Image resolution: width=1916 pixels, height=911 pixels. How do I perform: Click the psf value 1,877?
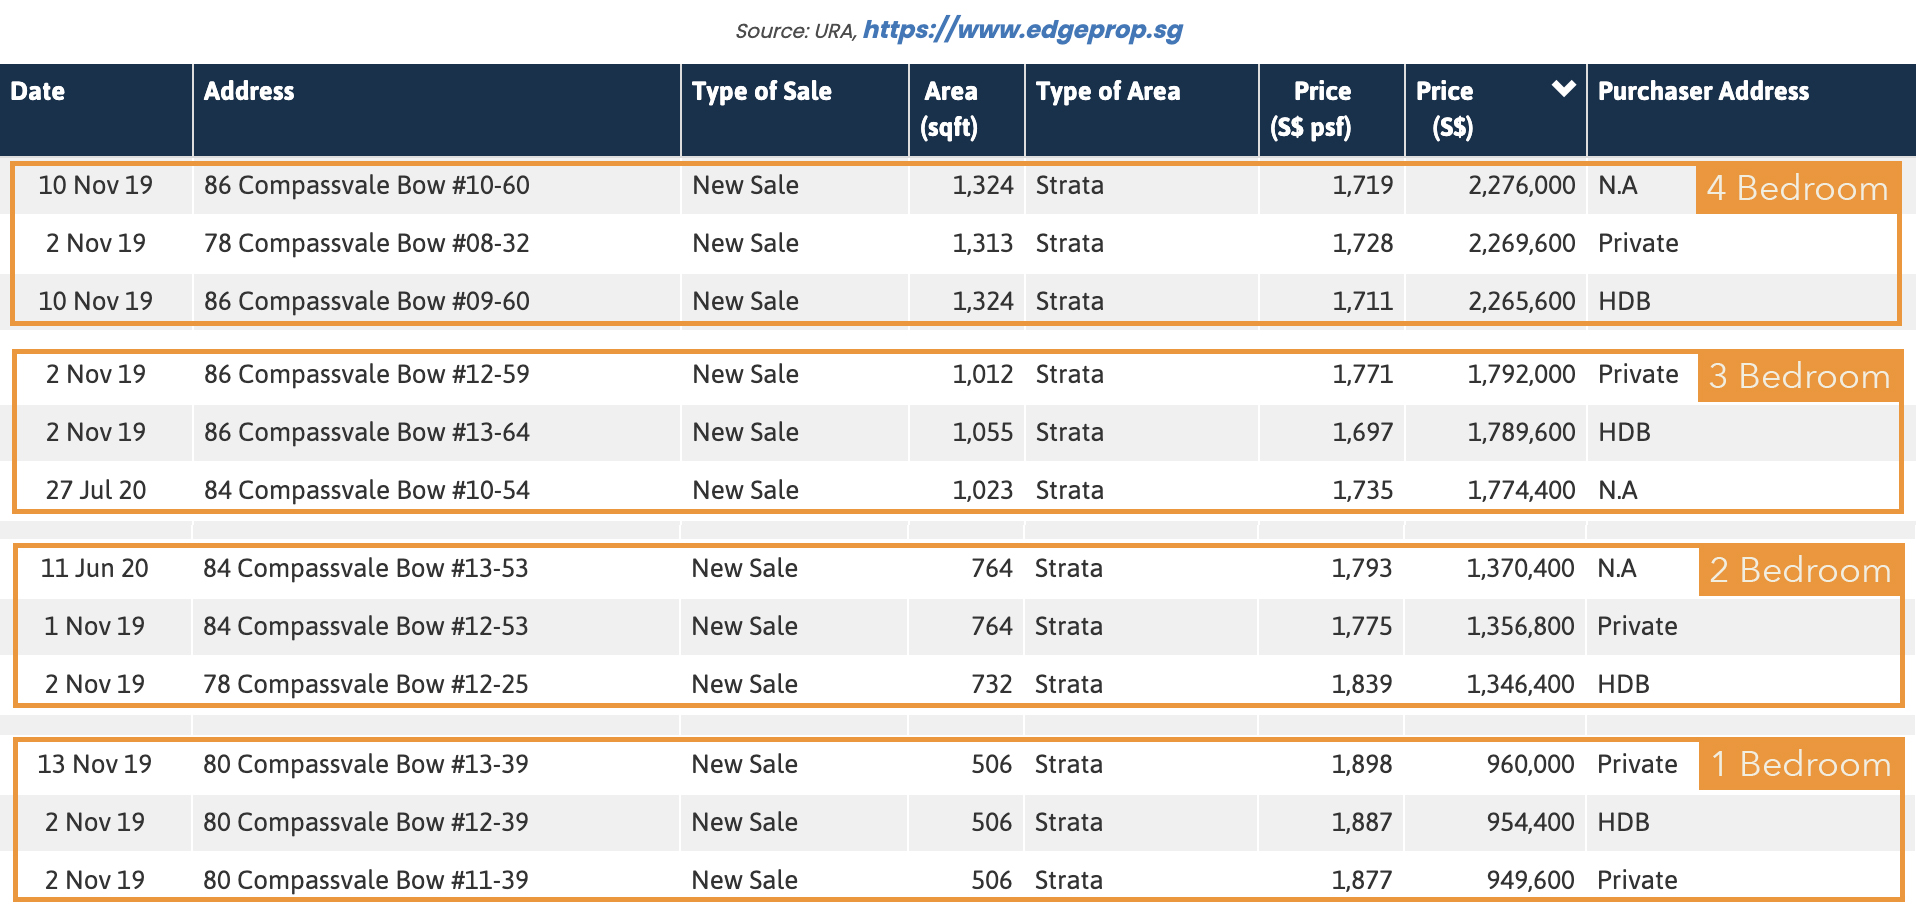(x=1361, y=880)
